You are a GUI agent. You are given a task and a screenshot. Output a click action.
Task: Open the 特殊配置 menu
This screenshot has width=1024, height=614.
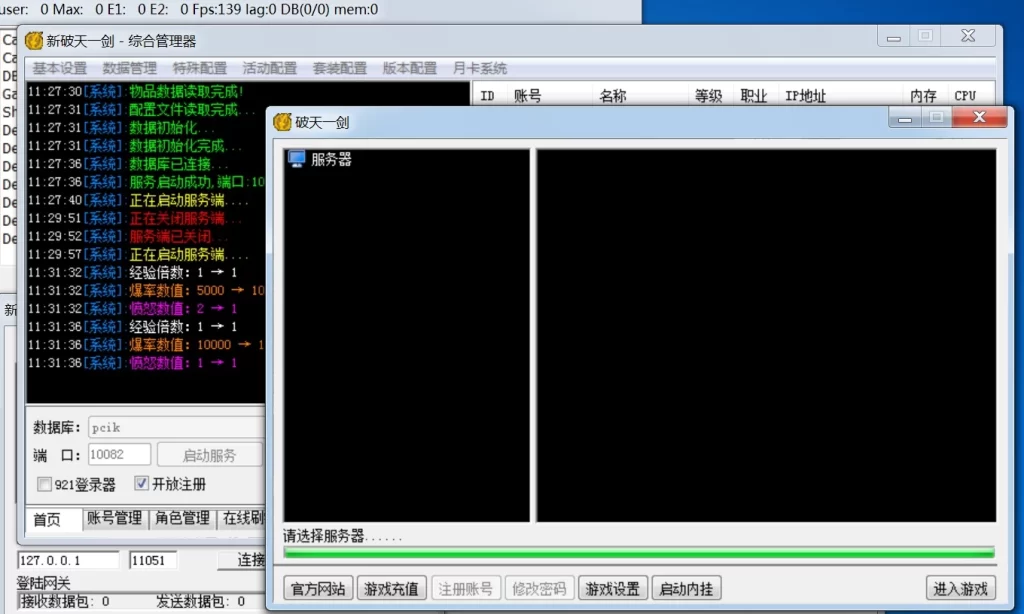tap(199, 68)
